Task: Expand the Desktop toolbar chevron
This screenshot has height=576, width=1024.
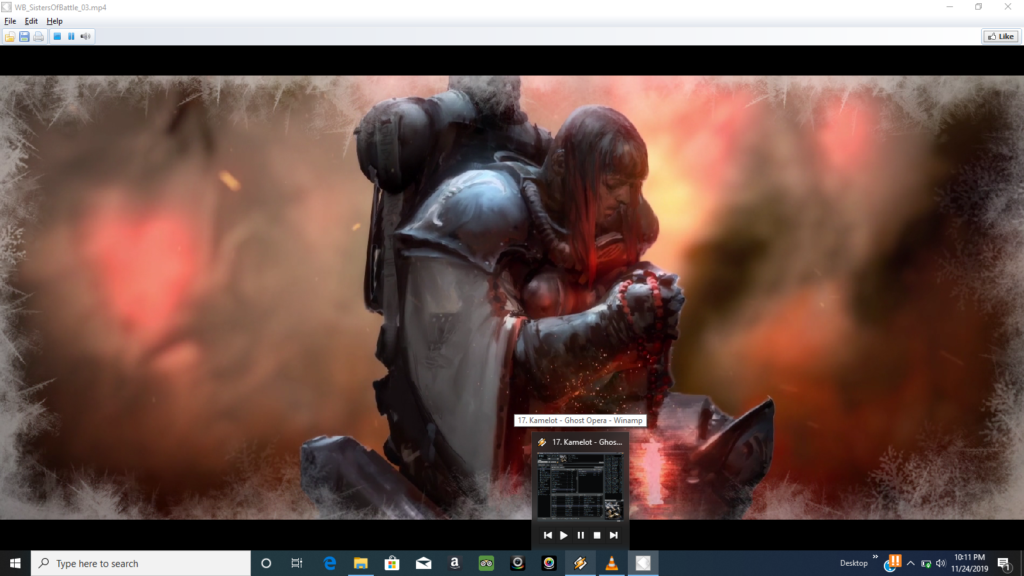Action: [875, 557]
